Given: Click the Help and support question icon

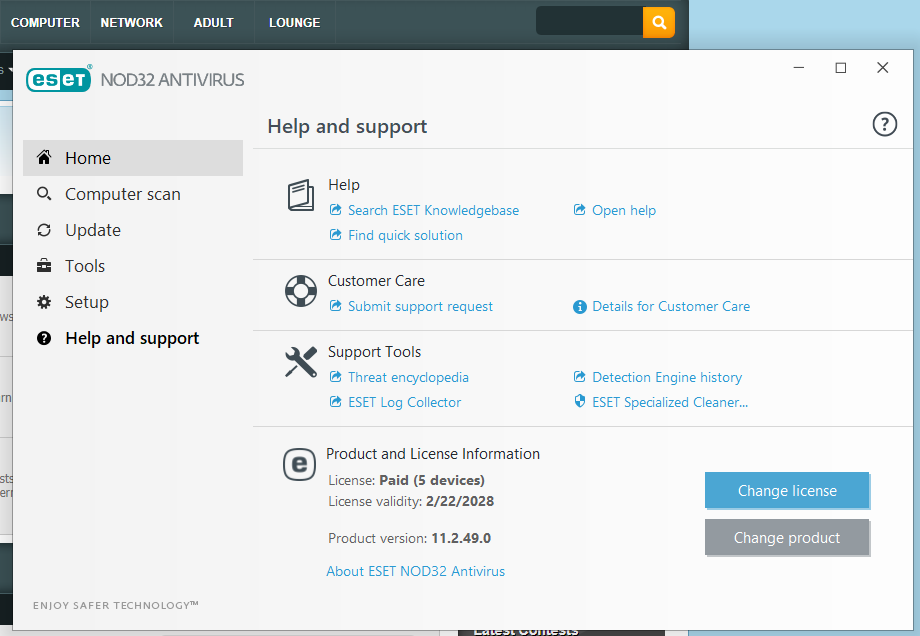Looking at the screenshot, I should [44, 338].
